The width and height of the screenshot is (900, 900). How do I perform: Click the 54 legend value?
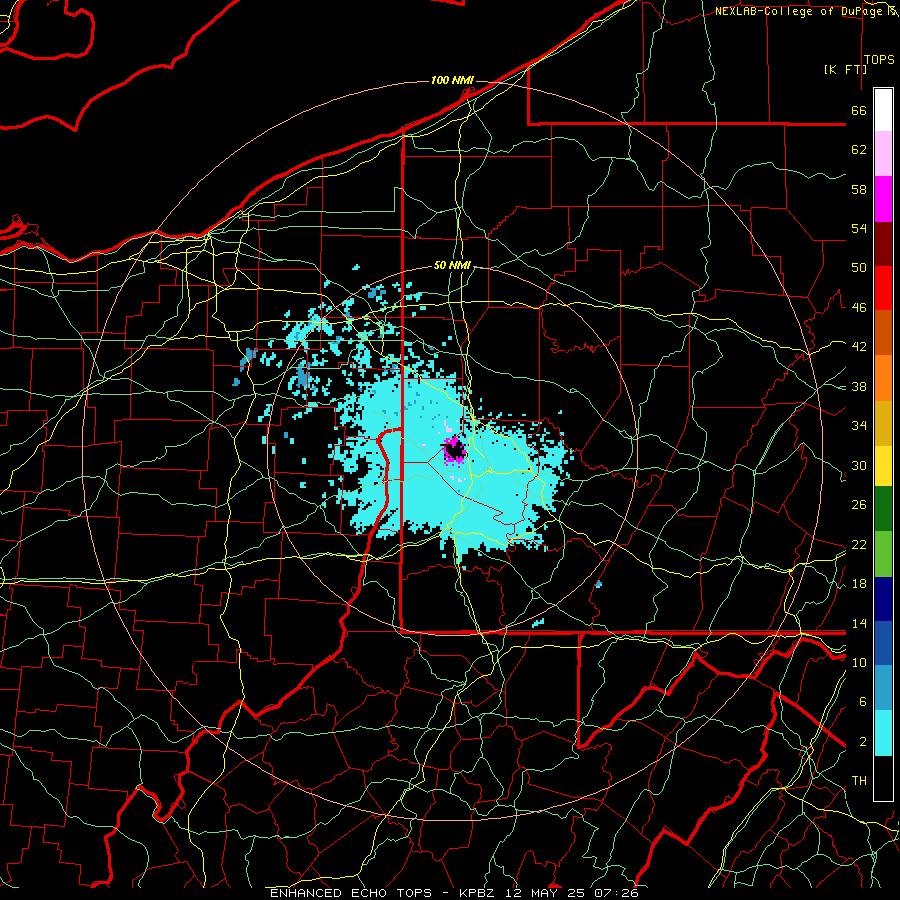point(859,228)
